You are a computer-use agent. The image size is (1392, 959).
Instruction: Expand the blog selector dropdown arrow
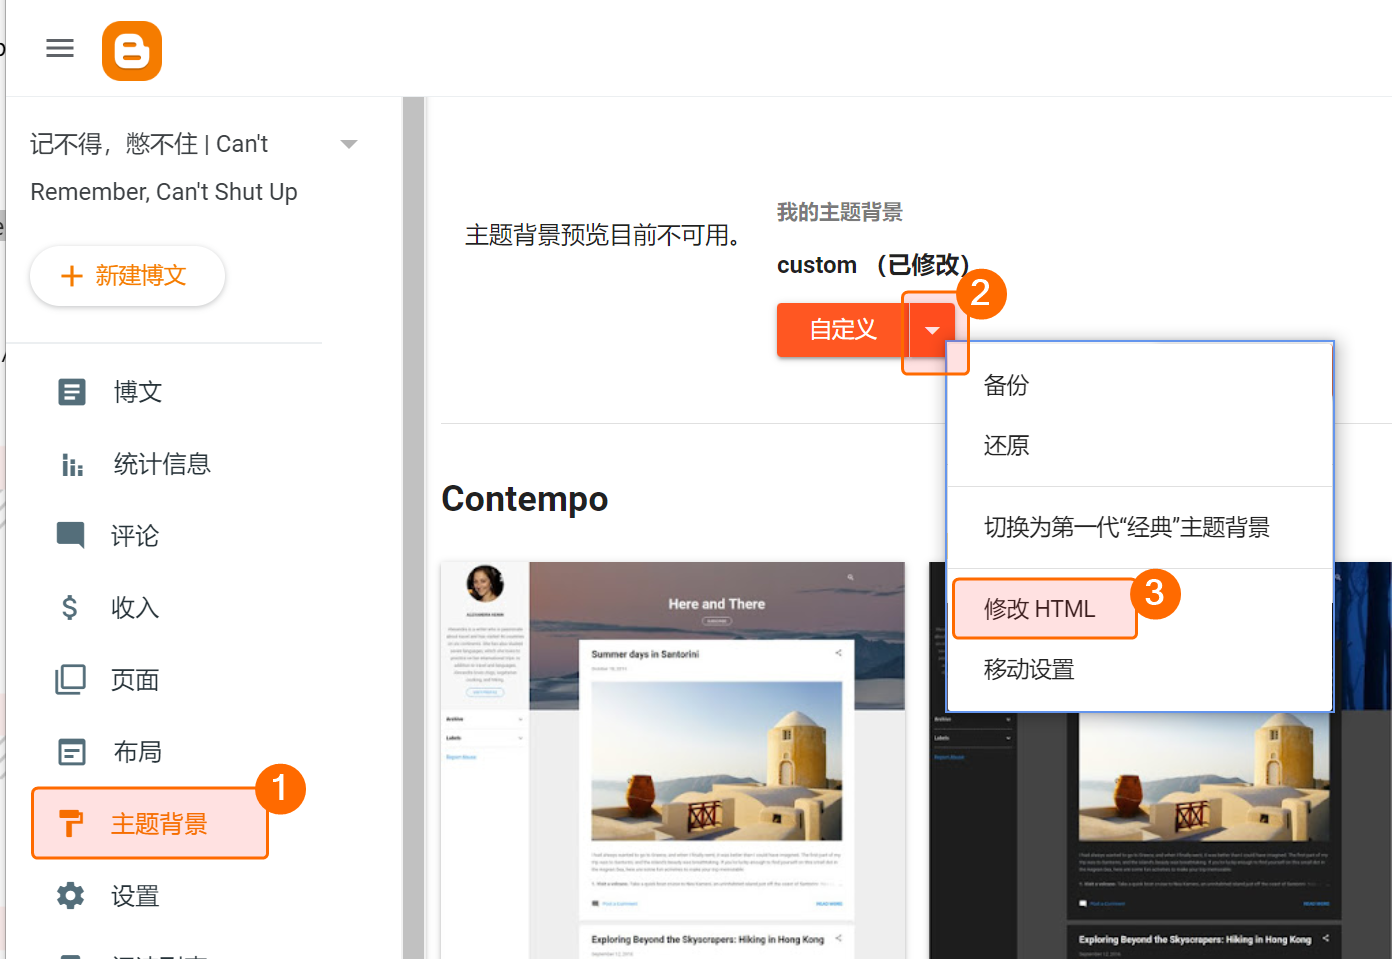[349, 144]
